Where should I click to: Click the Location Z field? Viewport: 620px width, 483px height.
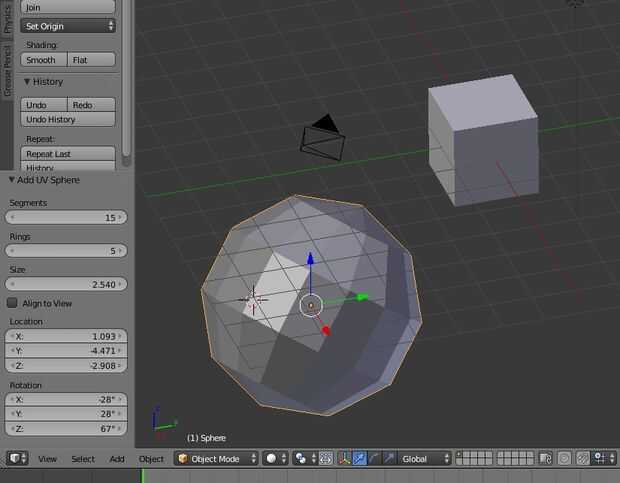point(66,365)
